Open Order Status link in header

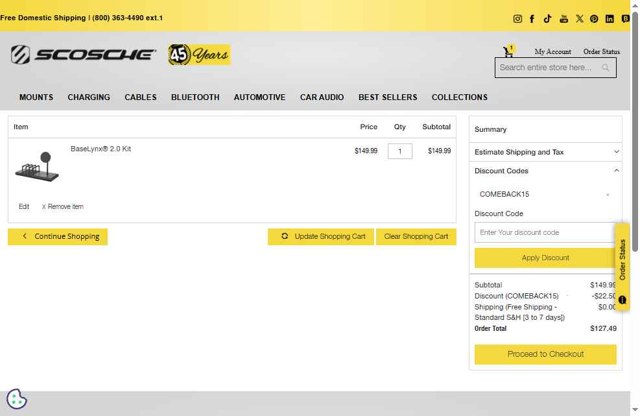601,51
